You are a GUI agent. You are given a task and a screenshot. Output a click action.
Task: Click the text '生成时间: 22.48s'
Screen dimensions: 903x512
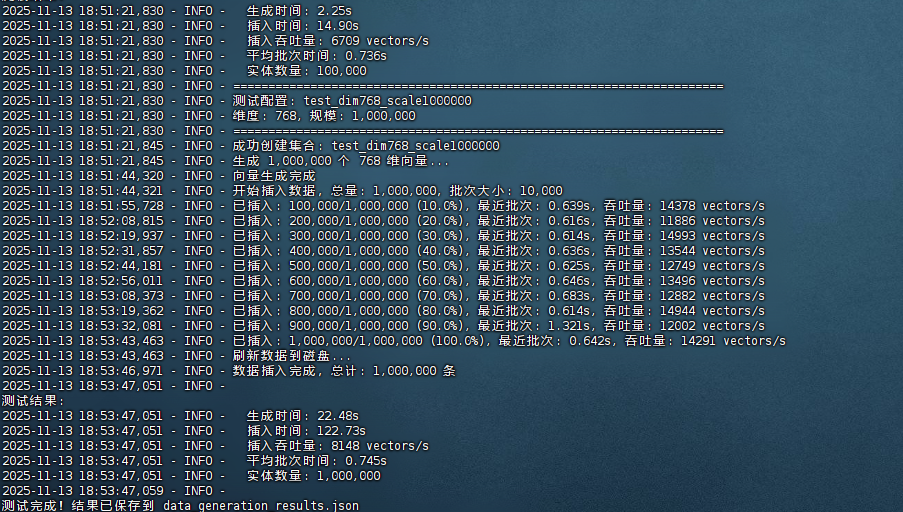(303, 415)
